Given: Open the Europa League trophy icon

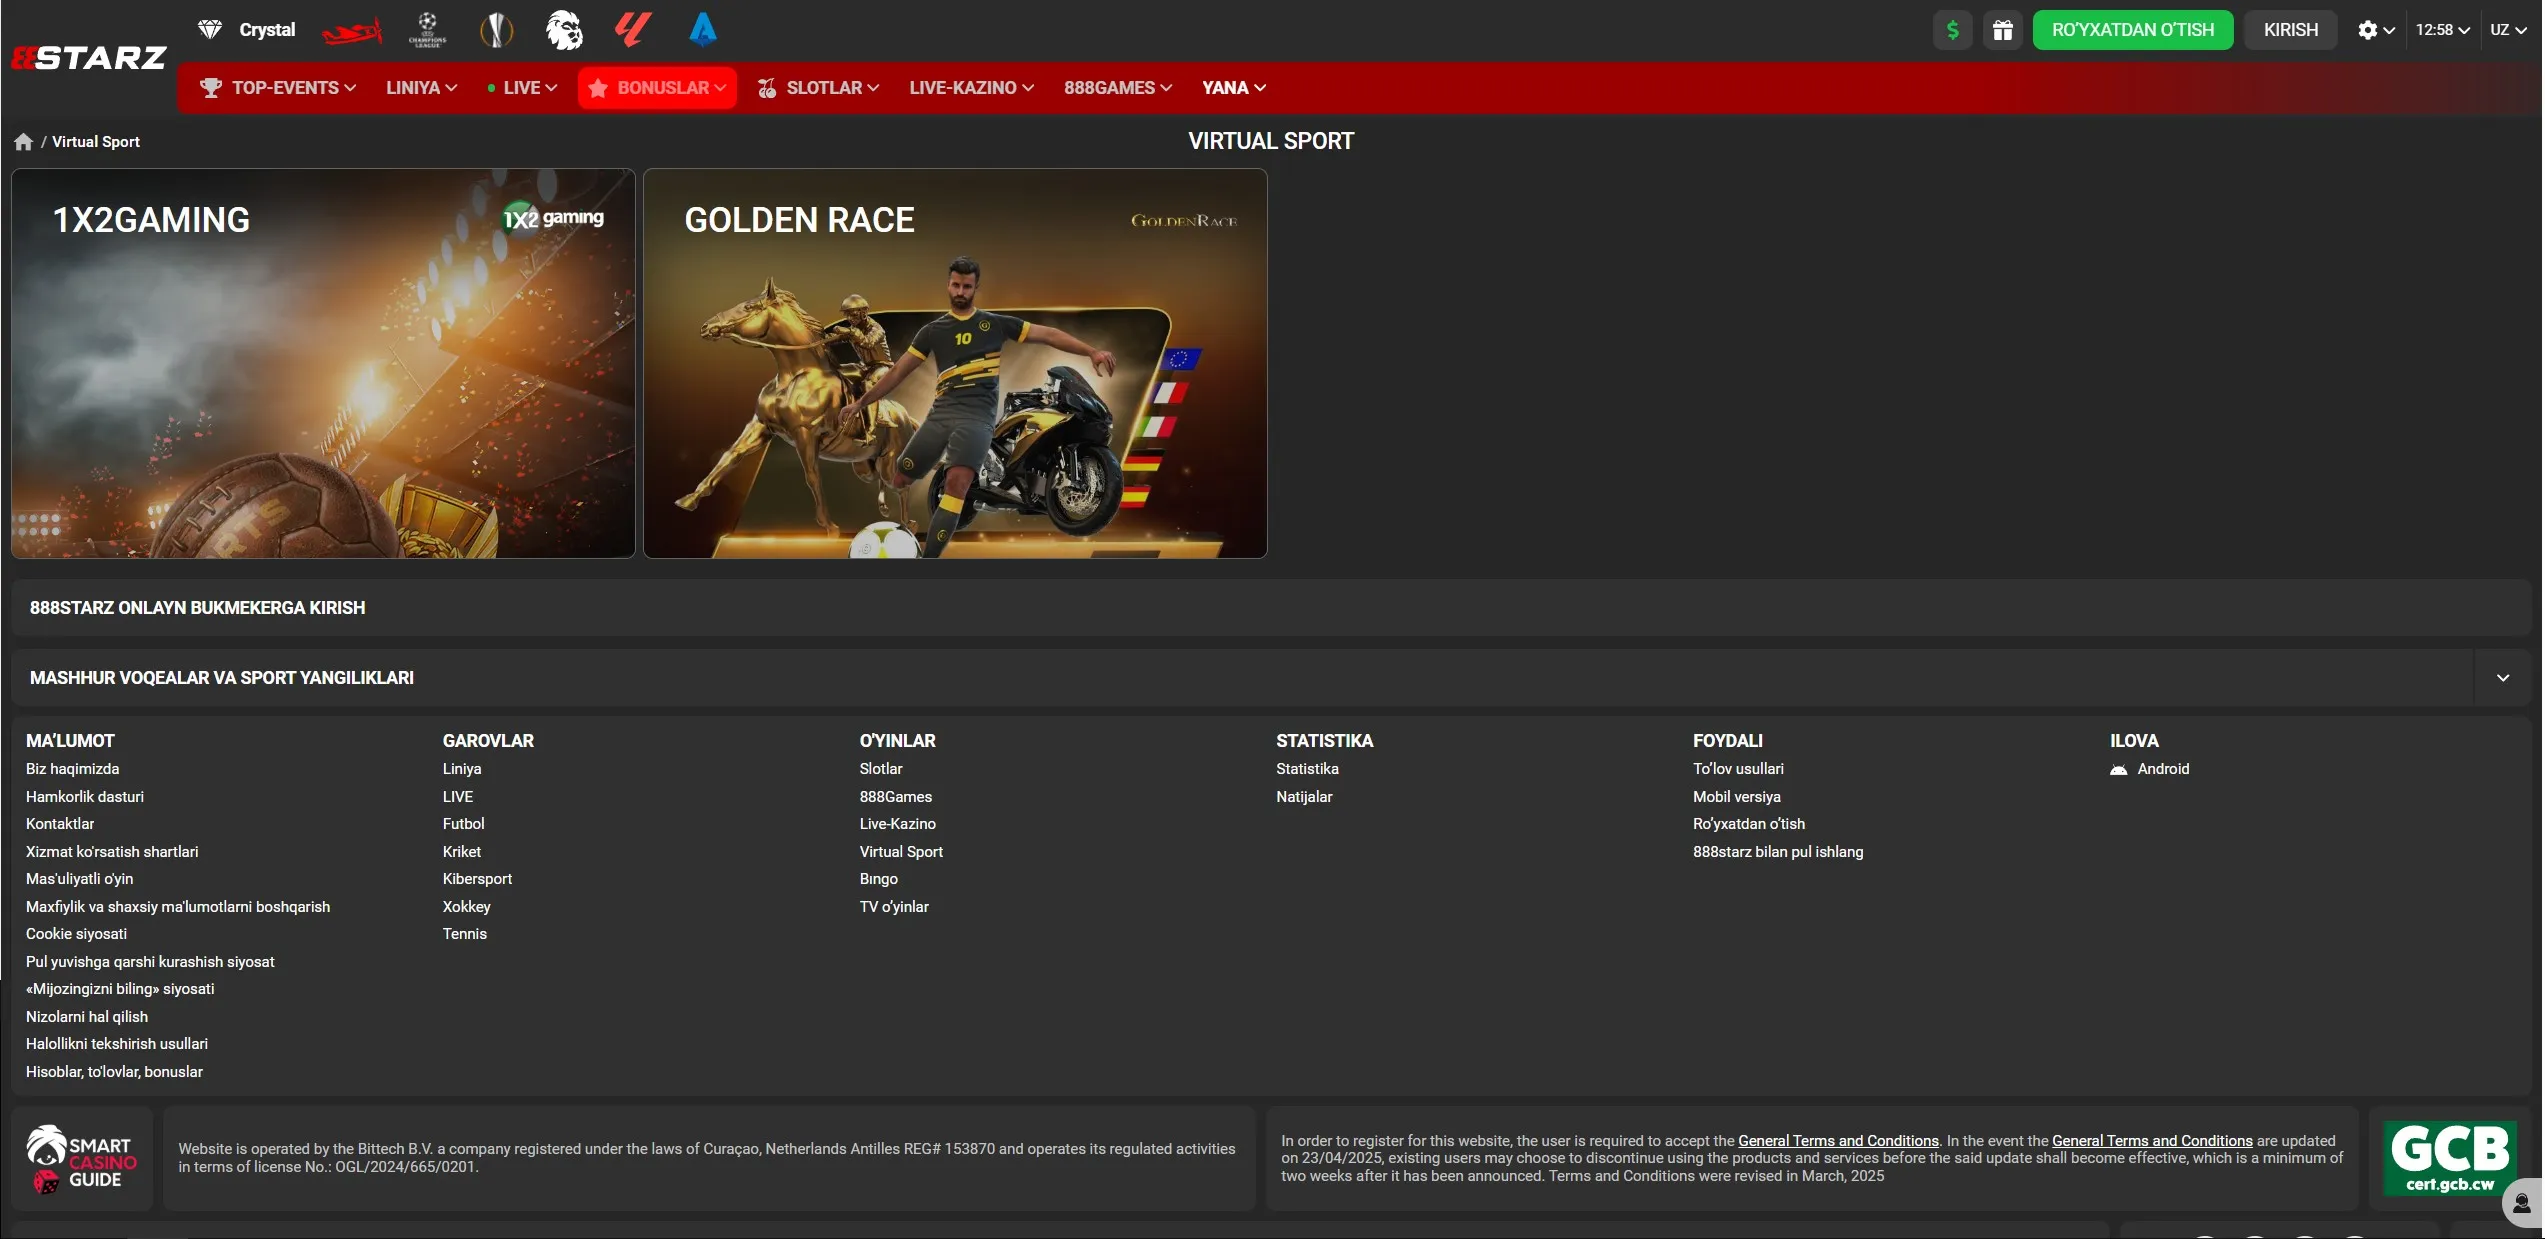Looking at the screenshot, I should (x=496, y=30).
